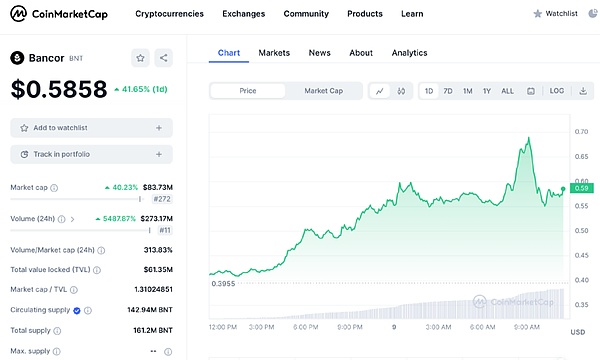
Task: Star Bancor with the favorite icon
Action: click(140, 58)
